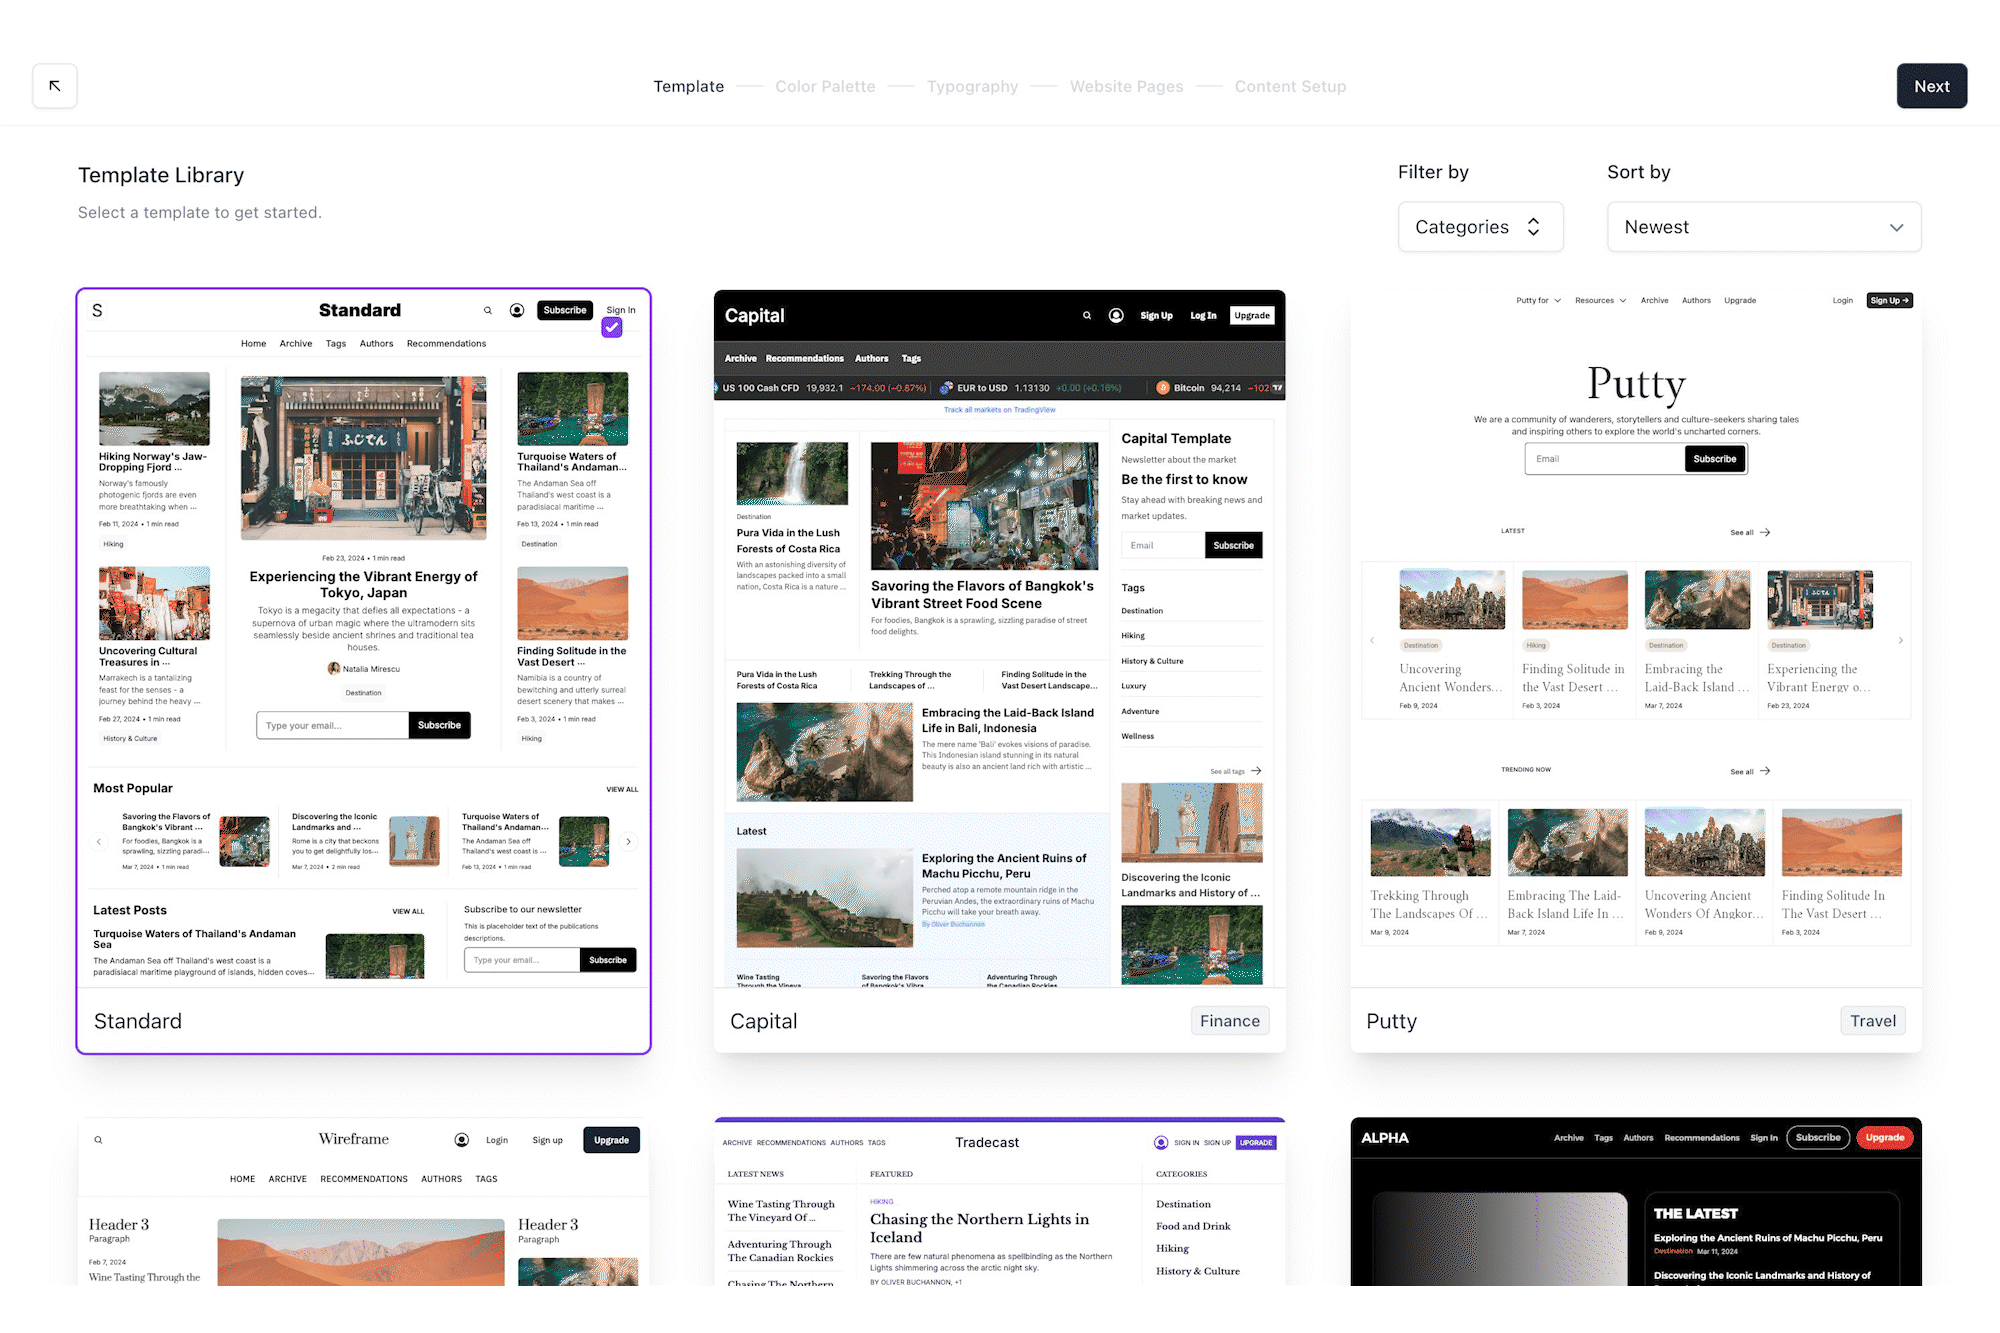Select the Putty template thumbnail

(1636, 640)
